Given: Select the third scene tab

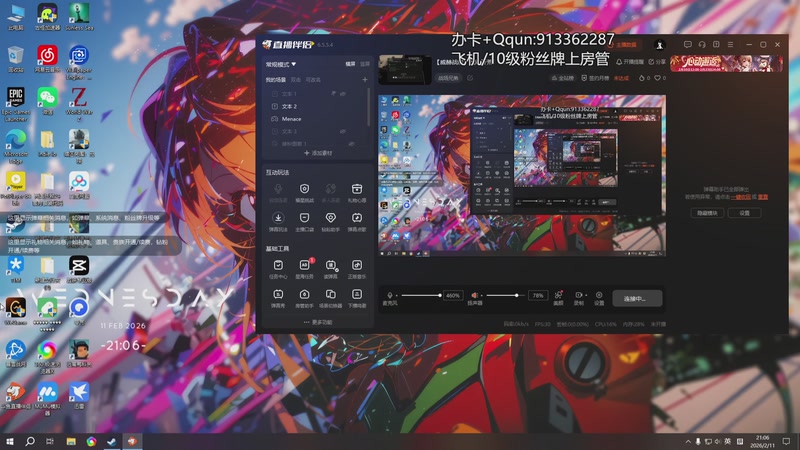Looking at the screenshot, I should 313,80.
